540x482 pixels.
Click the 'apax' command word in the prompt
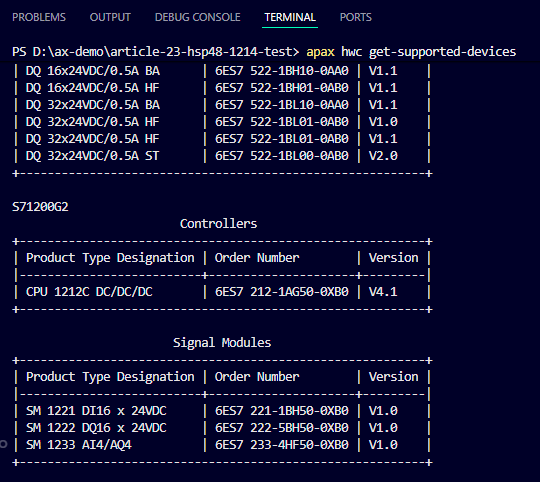320,52
